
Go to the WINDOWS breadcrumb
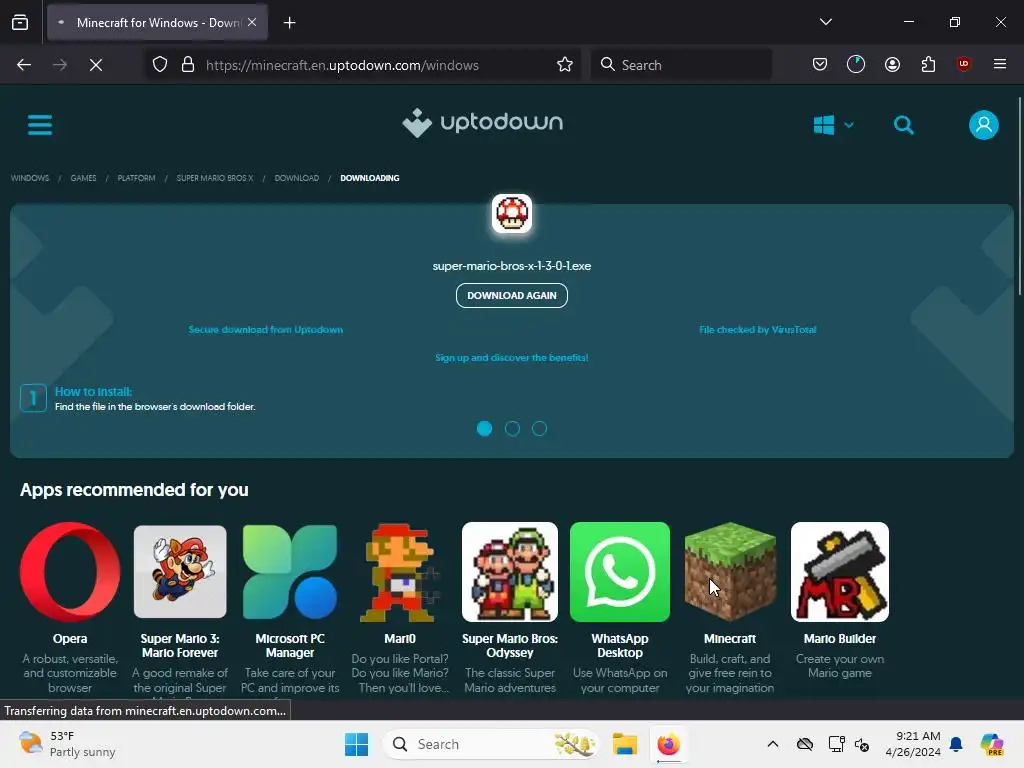click(x=30, y=178)
